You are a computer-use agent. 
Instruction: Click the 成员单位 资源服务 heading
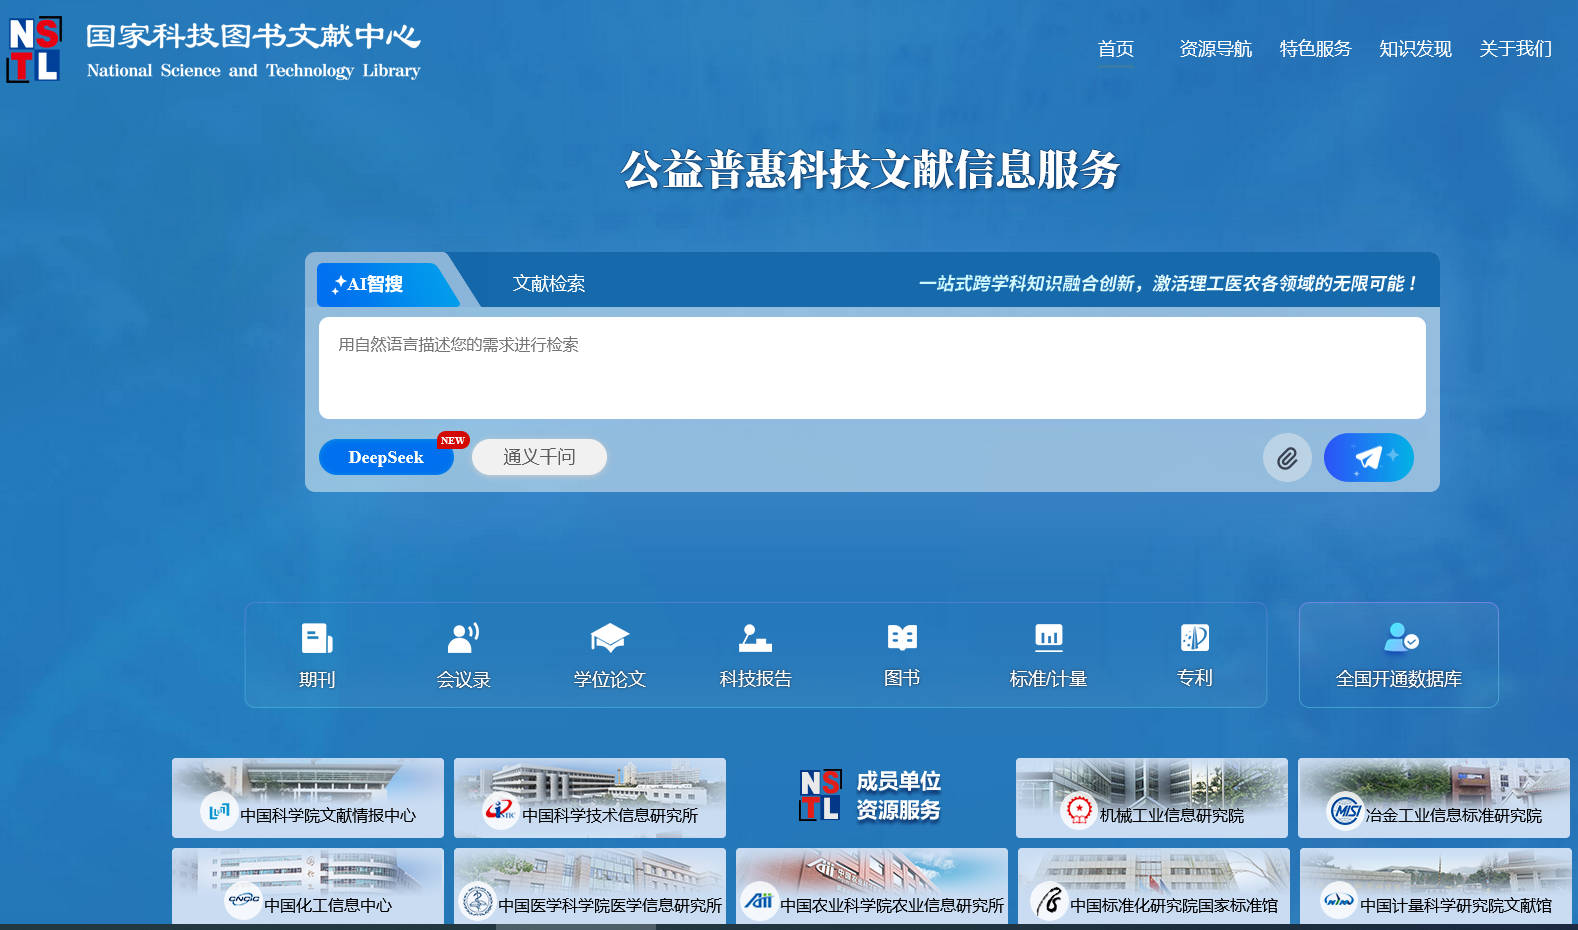(898, 795)
